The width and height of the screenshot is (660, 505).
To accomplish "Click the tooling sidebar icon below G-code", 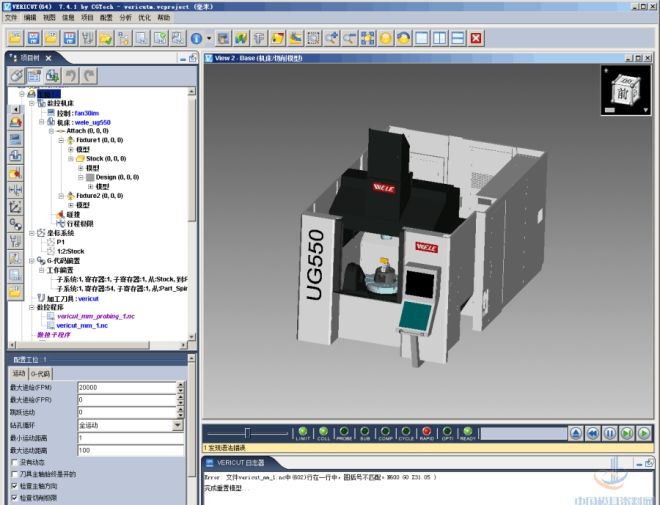I will point(16,241).
